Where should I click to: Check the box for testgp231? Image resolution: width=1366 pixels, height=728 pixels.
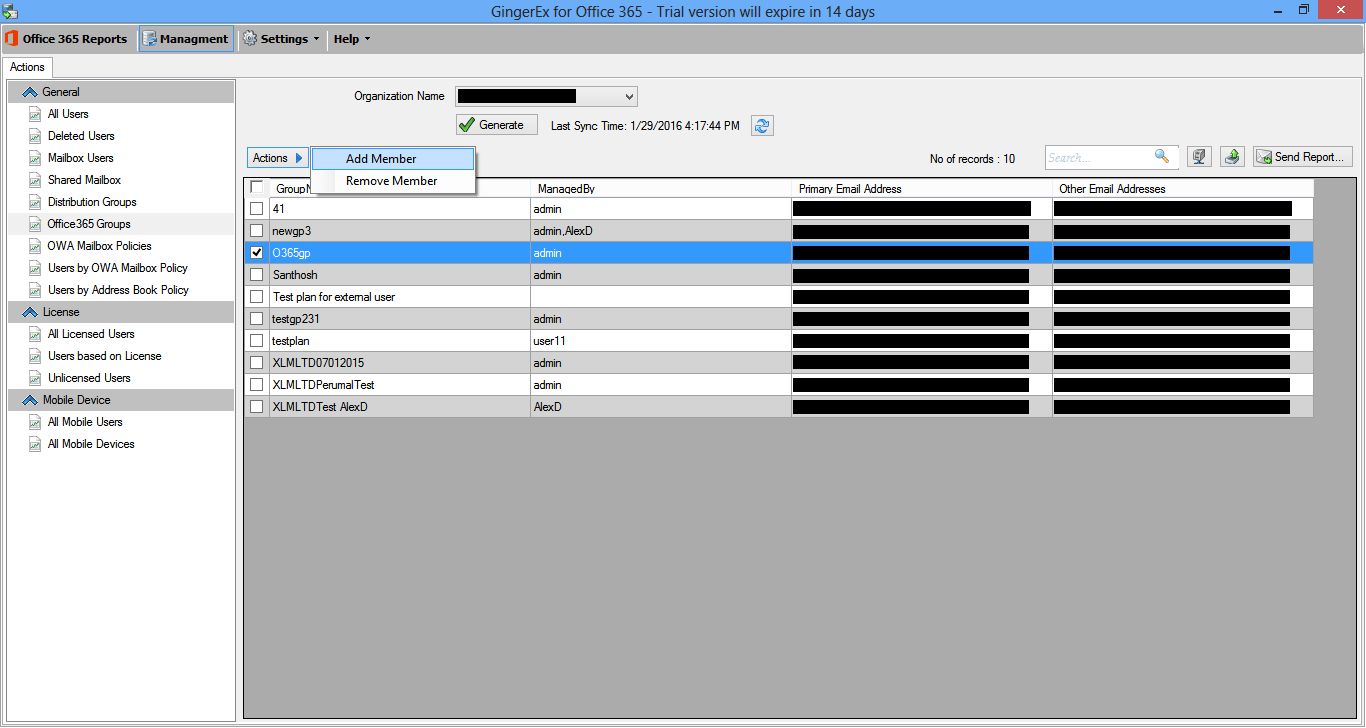coord(257,319)
